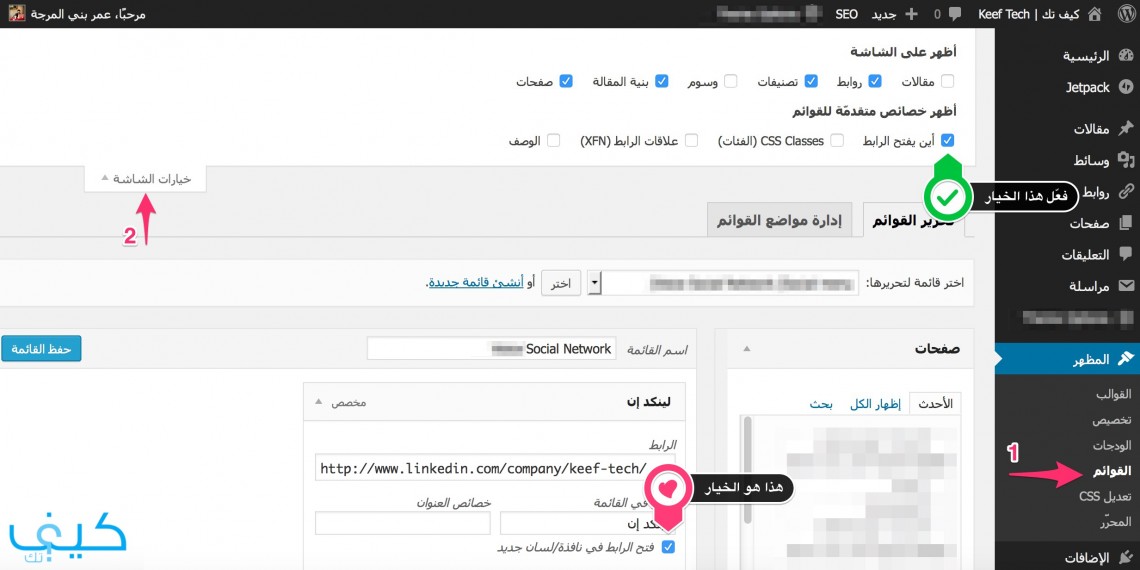
Task: Toggle the أين يفتح الرابط checkbox
Action: (x=947, y=140)
